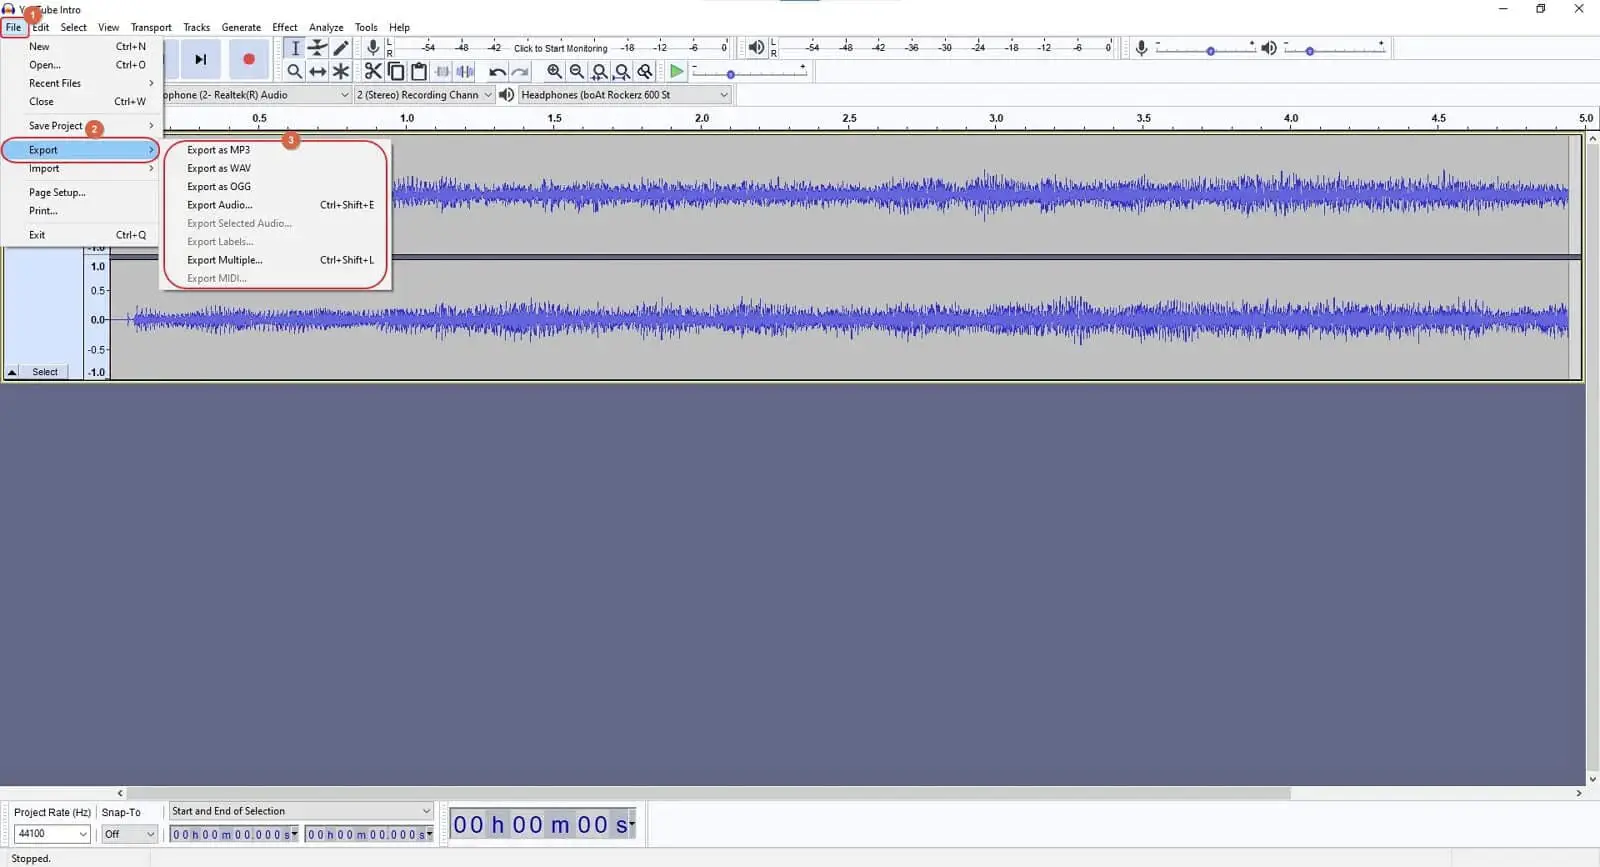
Task: Click the selection end time field
Action: point(370,834)
